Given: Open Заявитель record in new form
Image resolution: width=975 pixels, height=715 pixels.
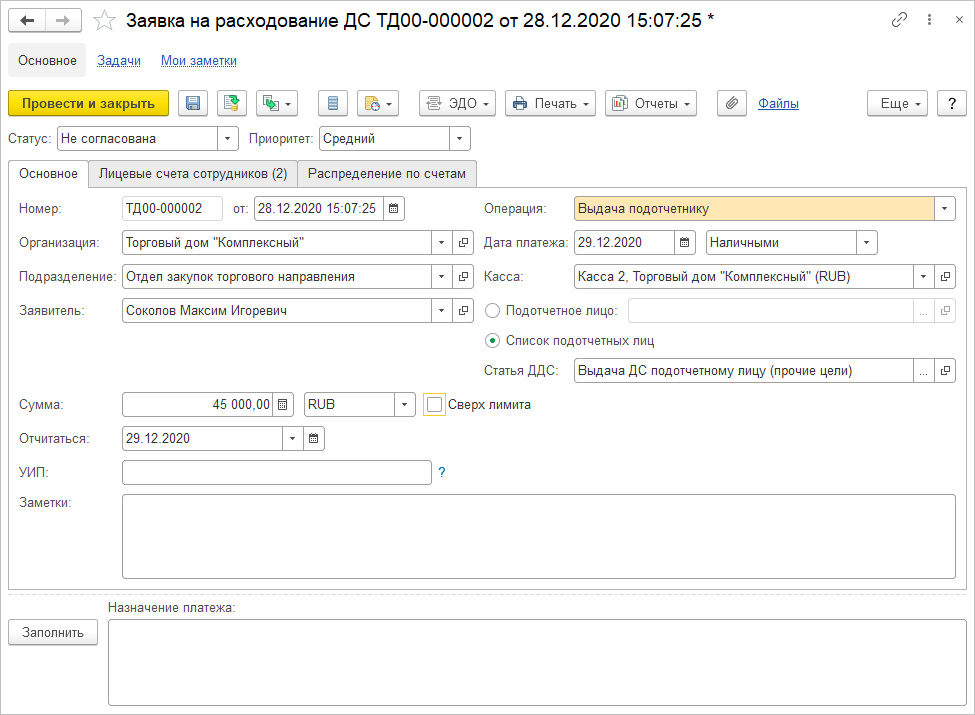Looking at the screenshot, I should pyautogui.click(x=463, y=310).
